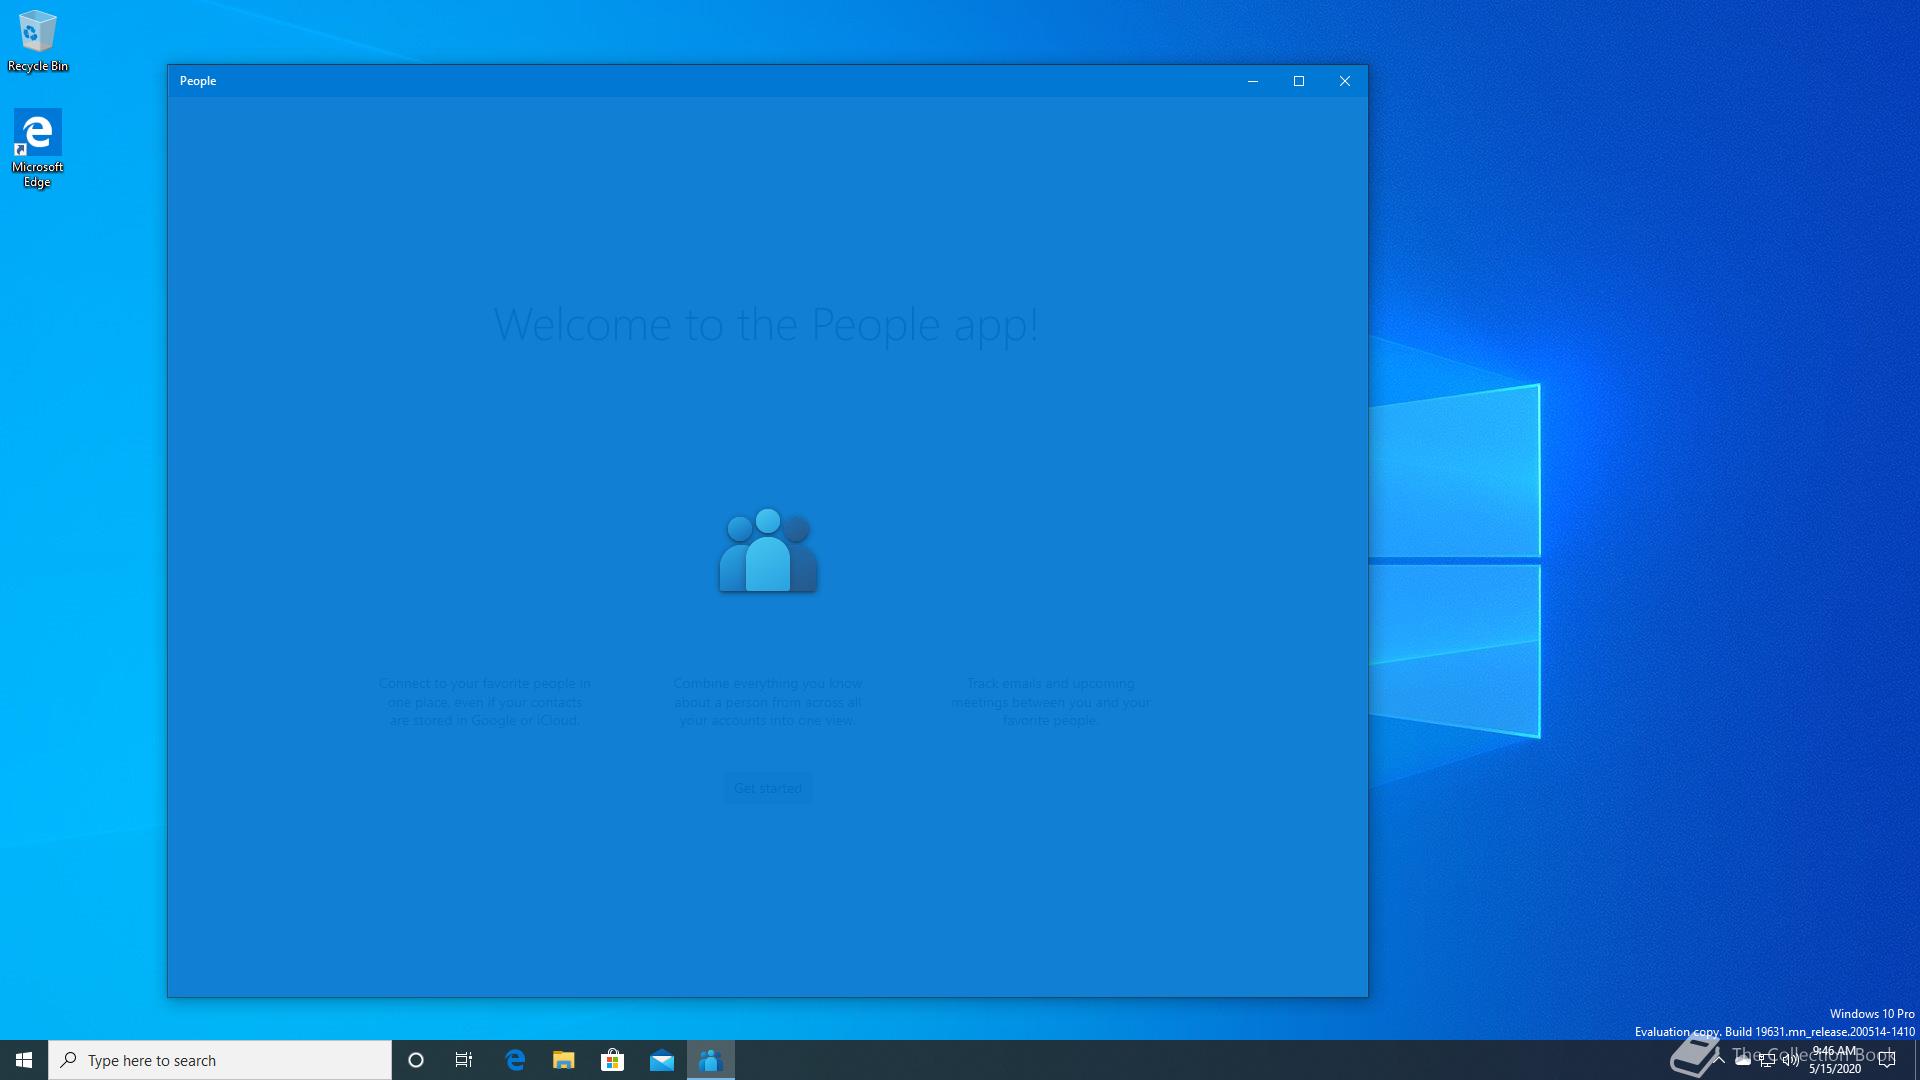Expand the hidden system tray icons
This screenshot has width=1920, height=1080.
click(x=1719, y=1060)
